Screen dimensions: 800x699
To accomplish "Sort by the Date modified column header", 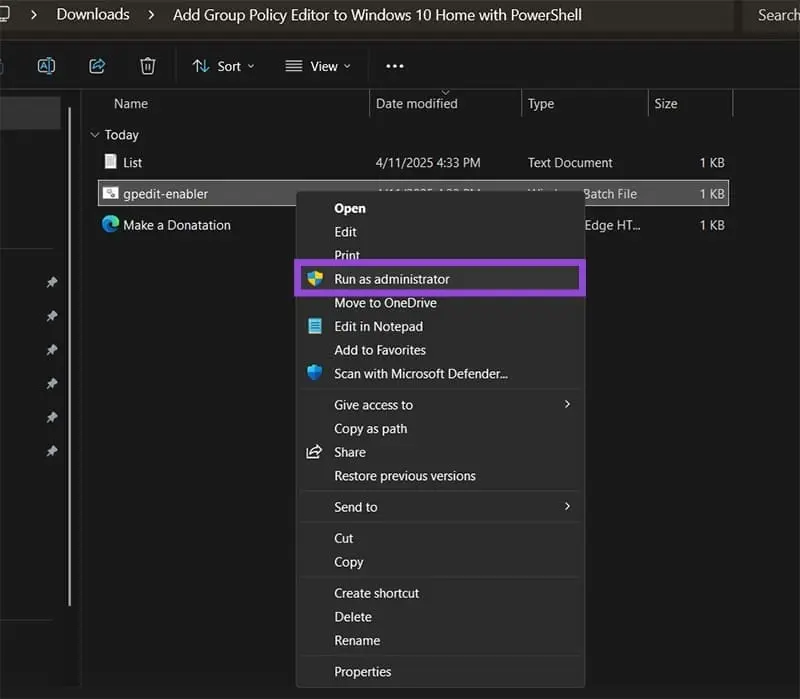I will coord(417,104).
